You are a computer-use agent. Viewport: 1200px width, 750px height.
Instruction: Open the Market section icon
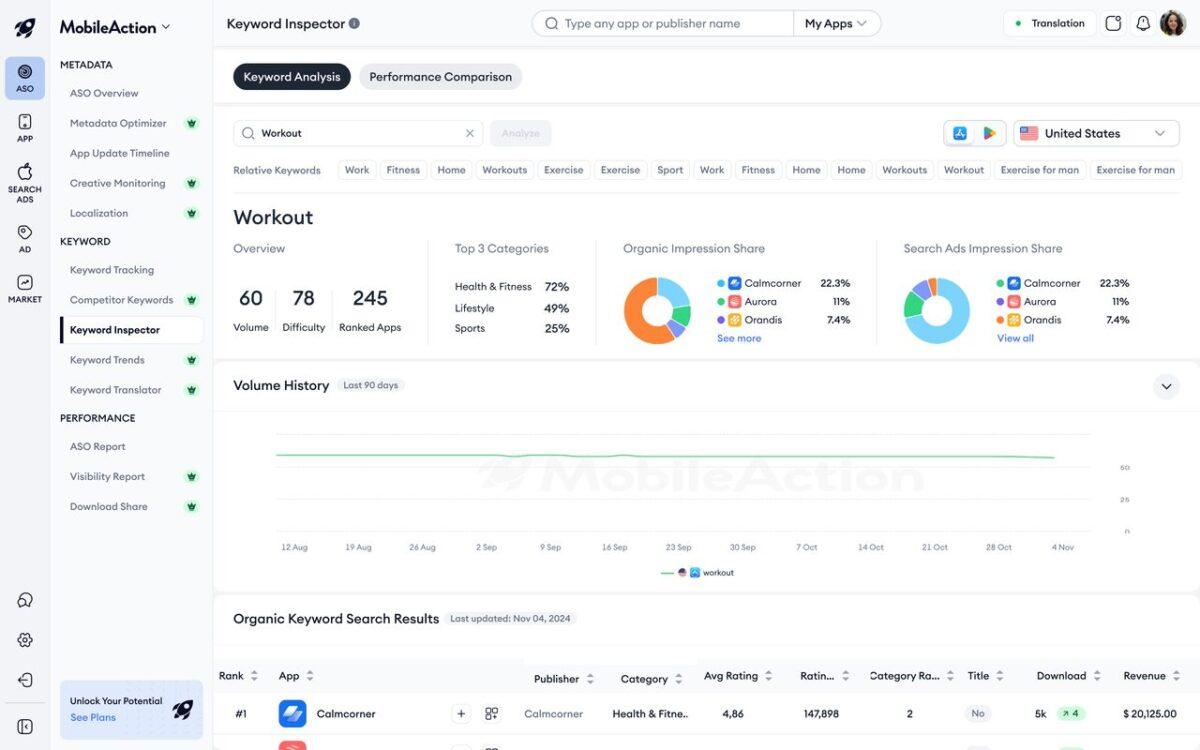[25, 288]
